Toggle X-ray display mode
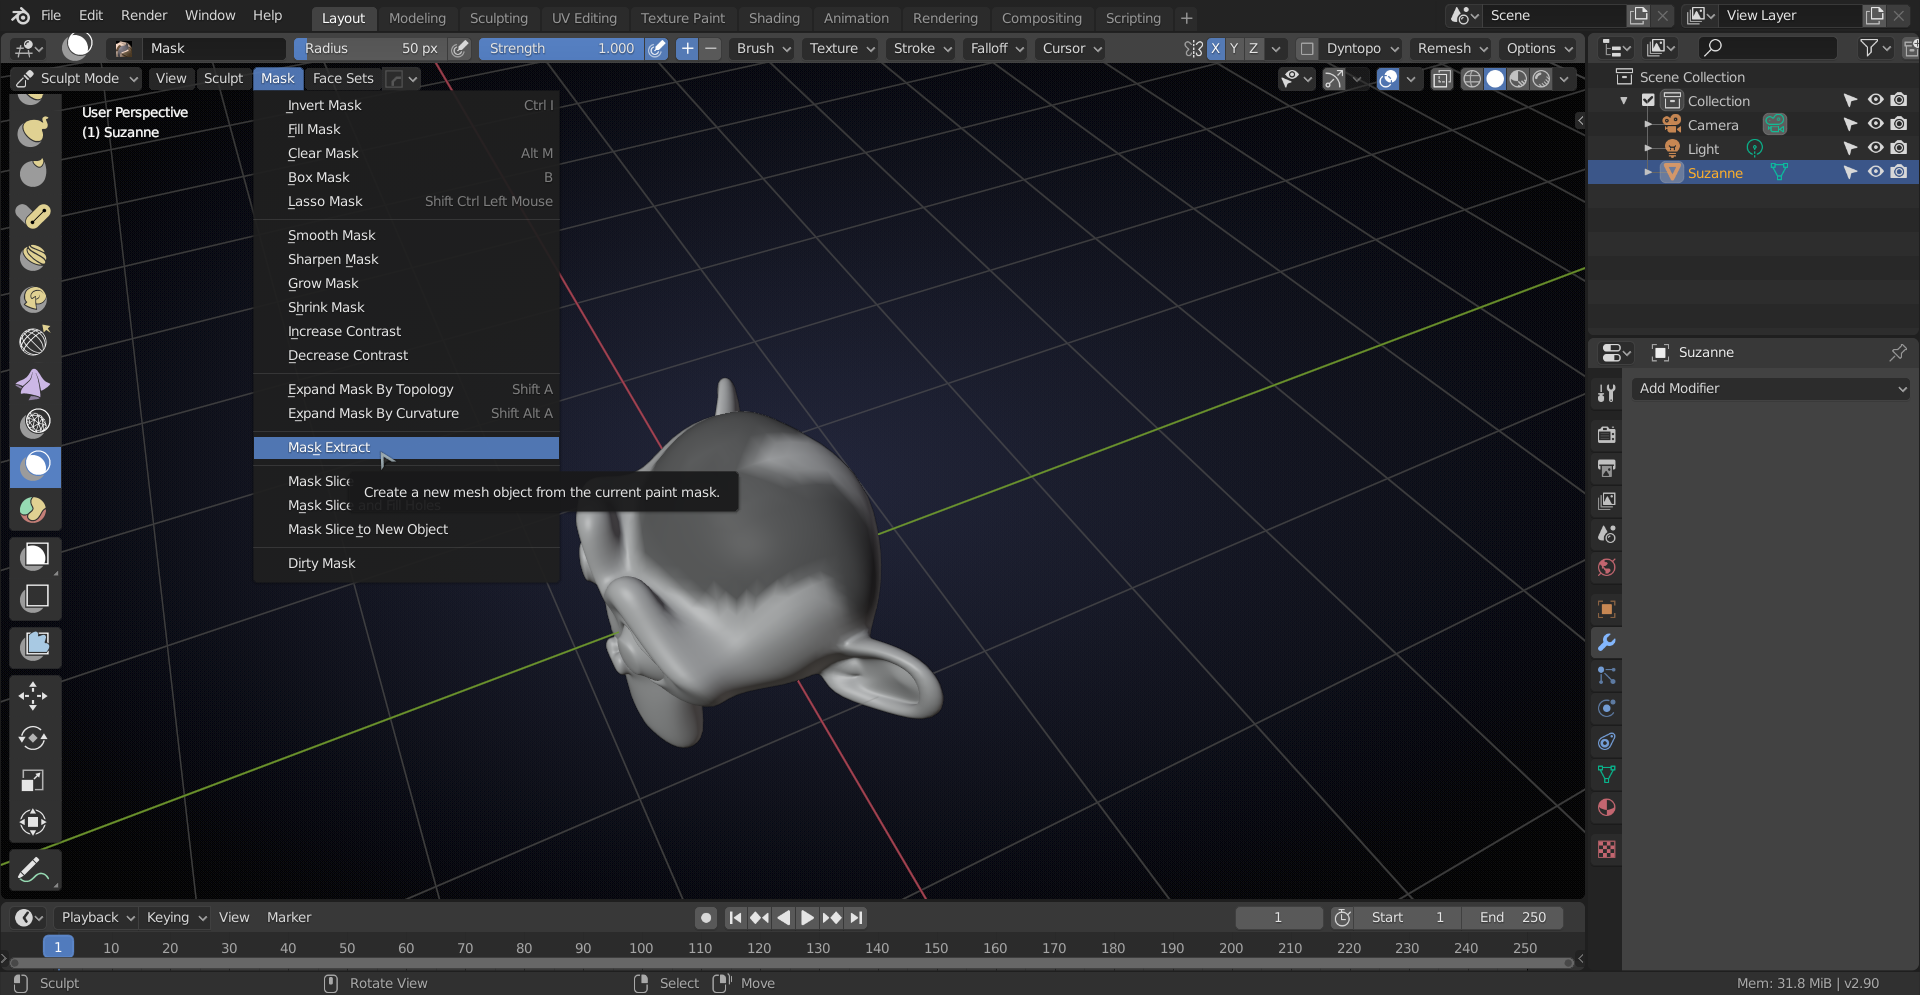This screenshot has width=1920, height=995. click(x=1441, y=79)
